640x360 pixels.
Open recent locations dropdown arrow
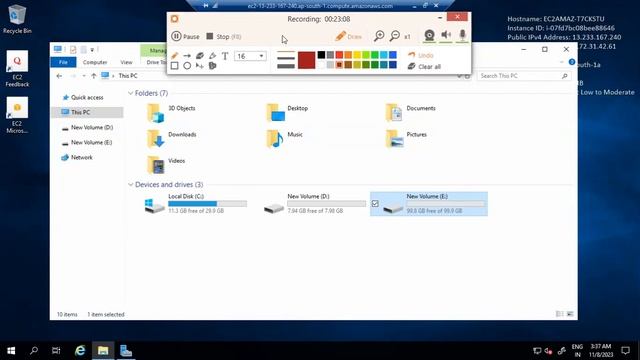(x=84, y=76)
